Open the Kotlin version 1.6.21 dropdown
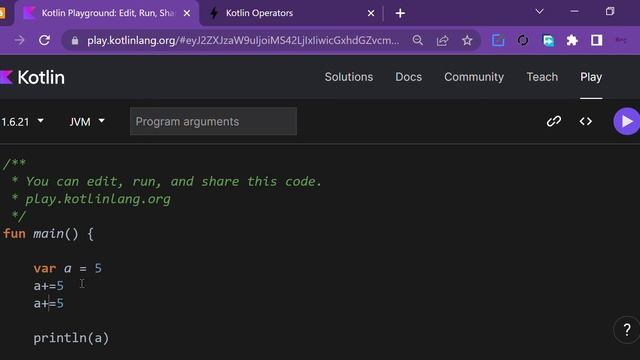Image resolution: width=640 pixels, height=360 pixels. tap(22, 122)
